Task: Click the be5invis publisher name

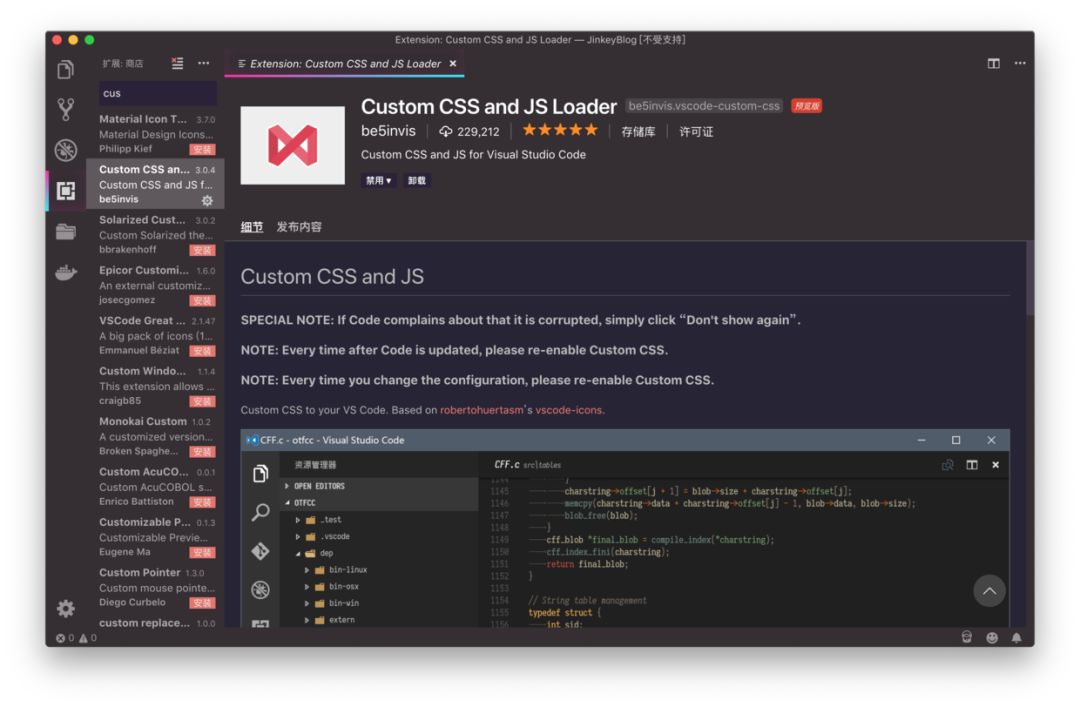Action: click(x=388, y=131)
